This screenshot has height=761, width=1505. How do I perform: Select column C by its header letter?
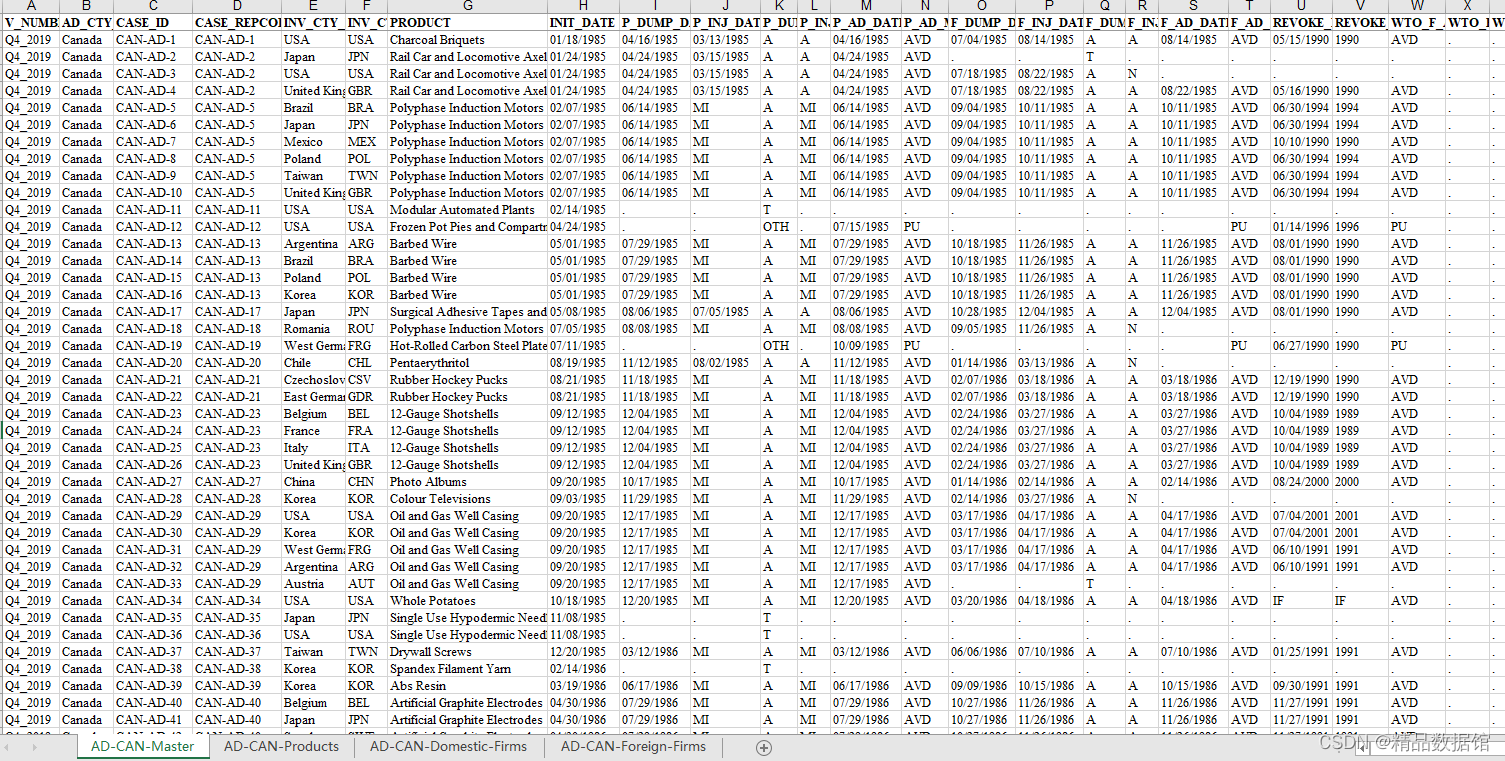tap(153, 6)
